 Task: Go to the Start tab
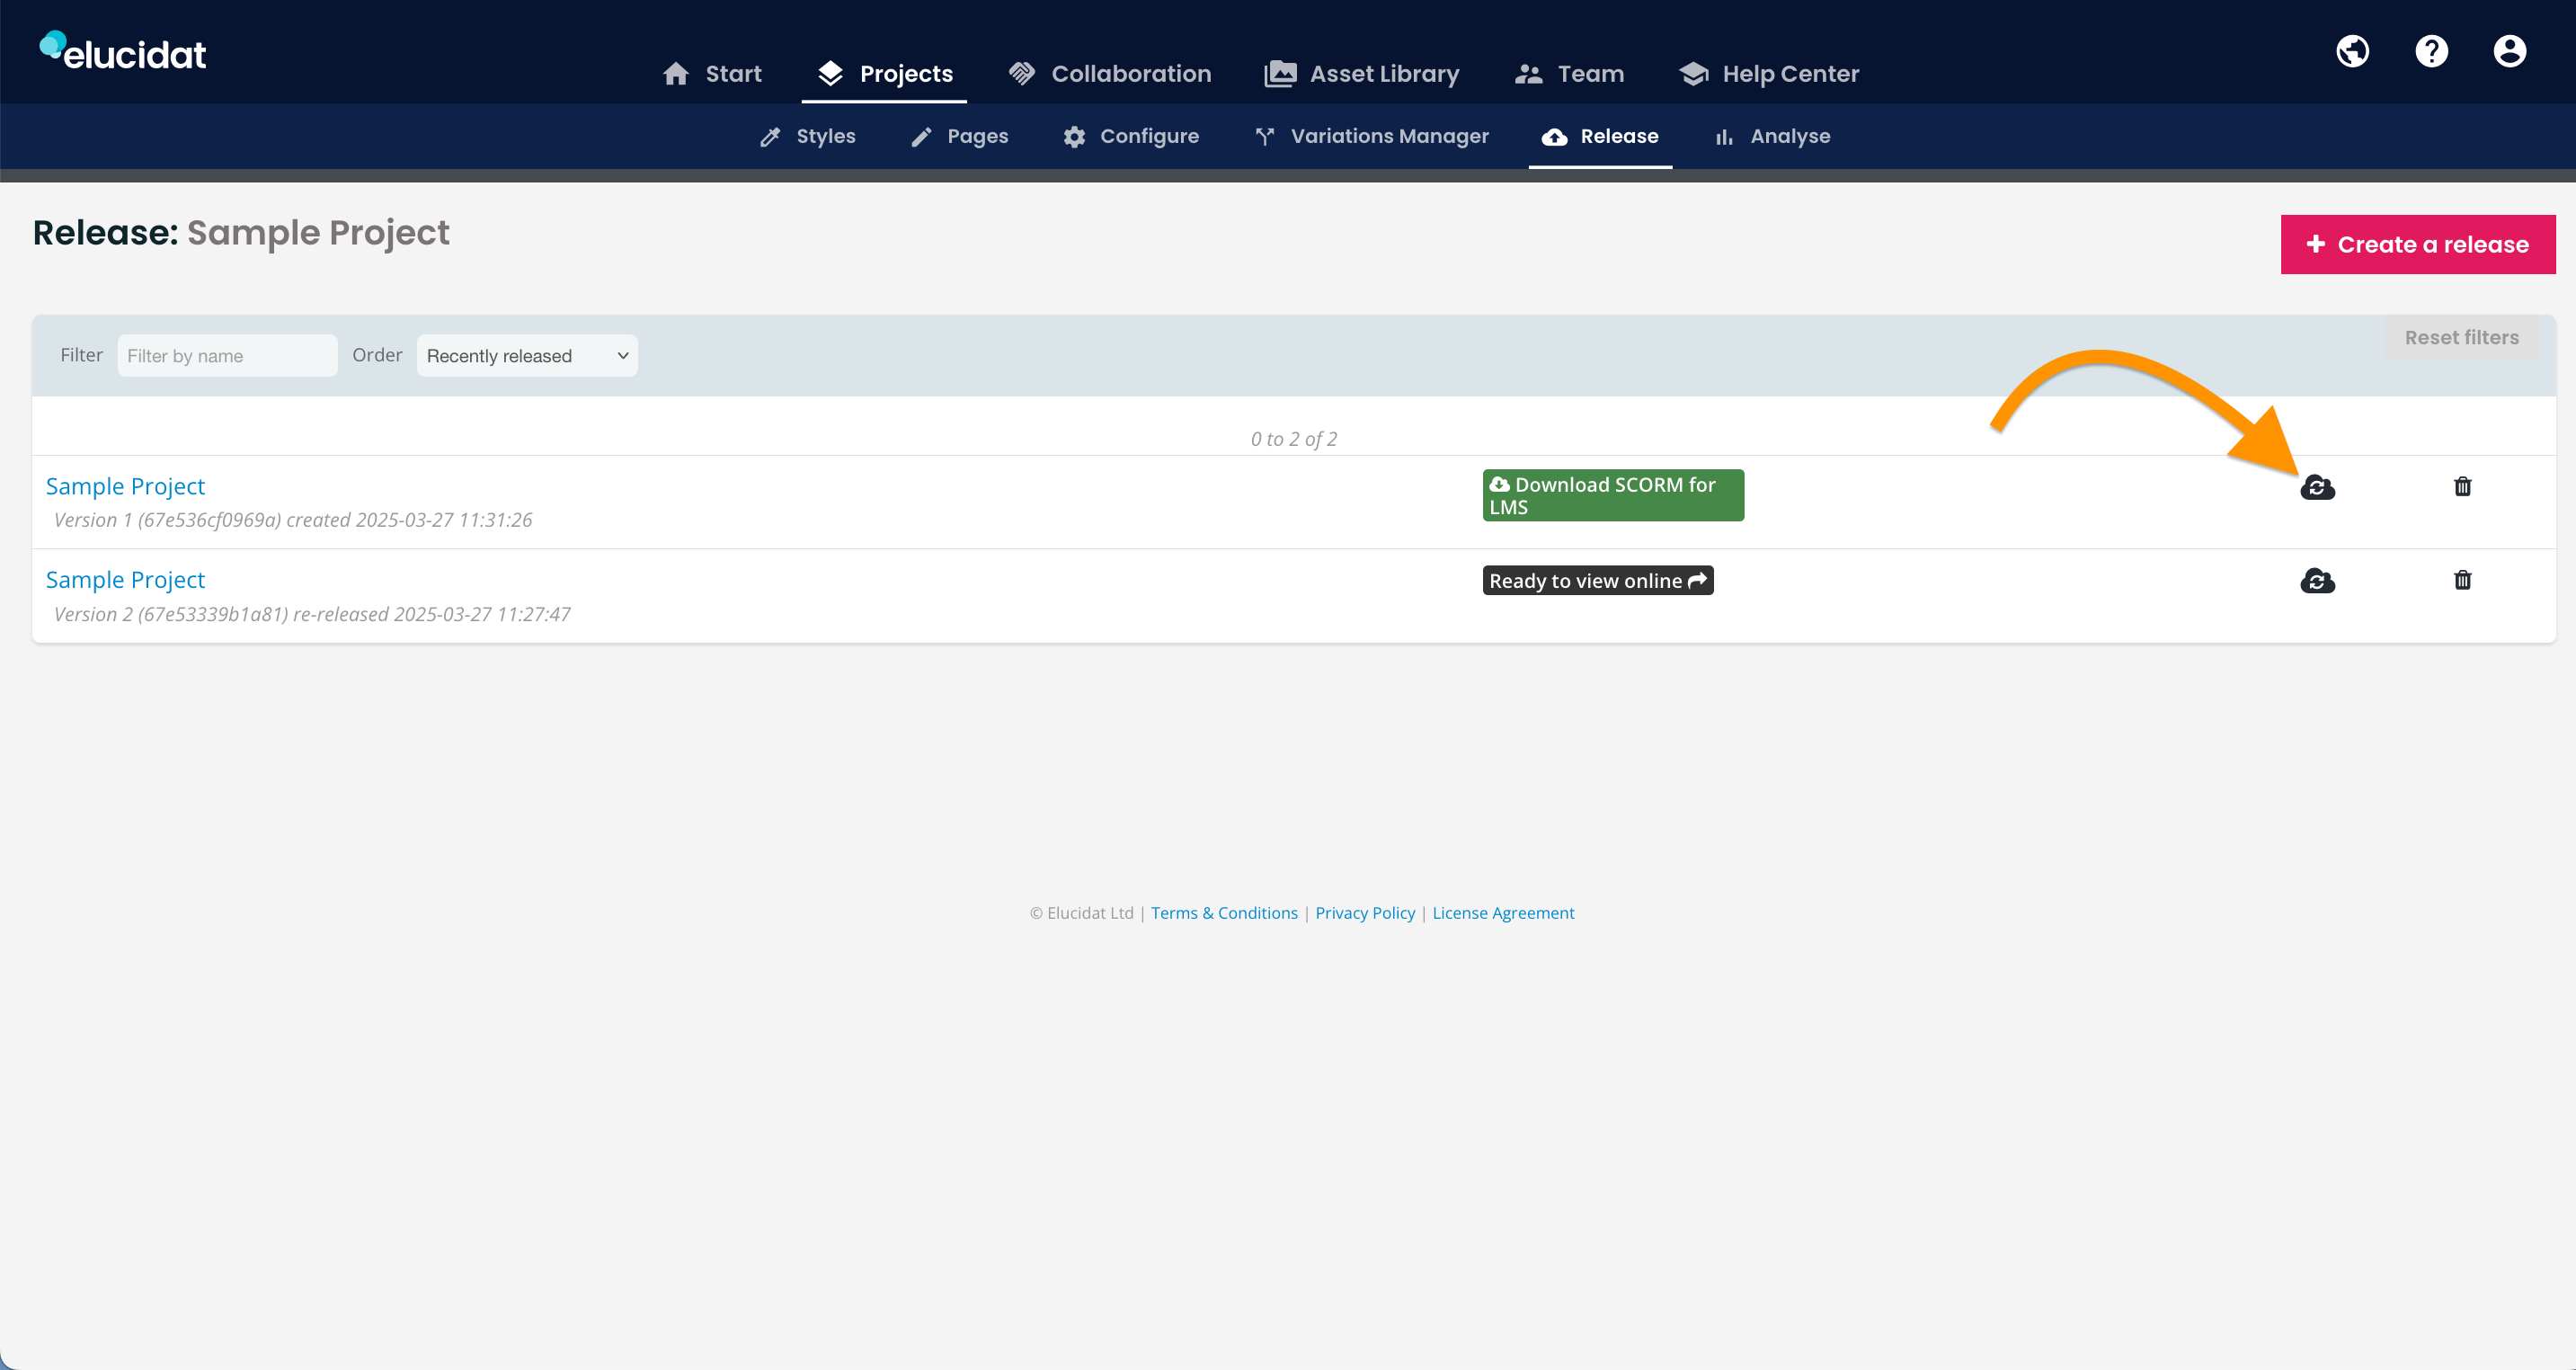pyautogui.click(x=712, y=74)
